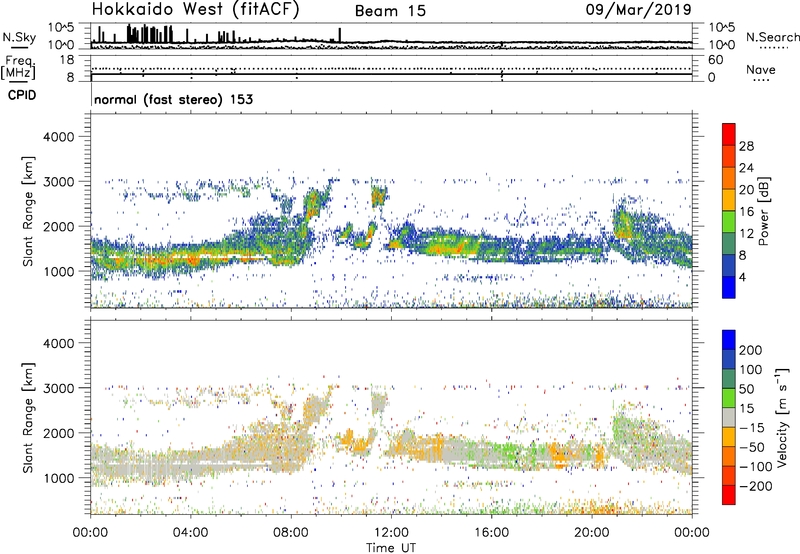The height and width of the screenshot is (554, 800).
Task: Click '4000' on the power panel range axis
Action: pyautogui.click(x=59, y=137)
